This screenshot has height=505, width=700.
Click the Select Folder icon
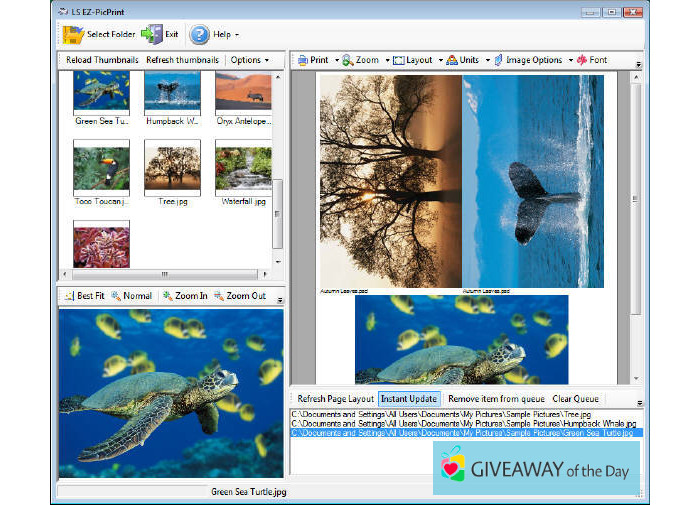point(73,34)
